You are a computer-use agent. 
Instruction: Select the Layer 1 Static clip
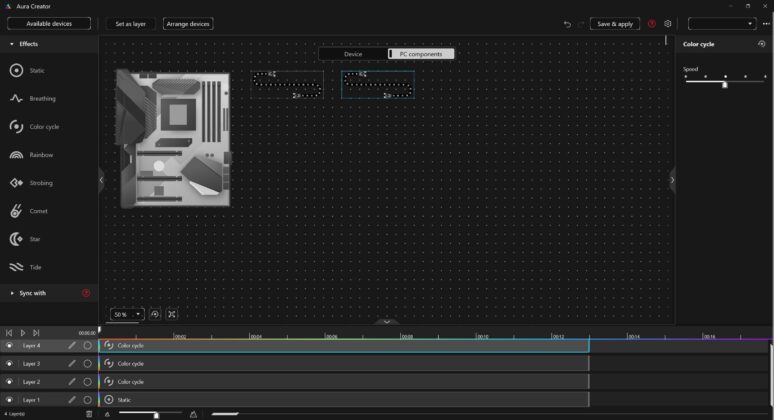(344, 400)
